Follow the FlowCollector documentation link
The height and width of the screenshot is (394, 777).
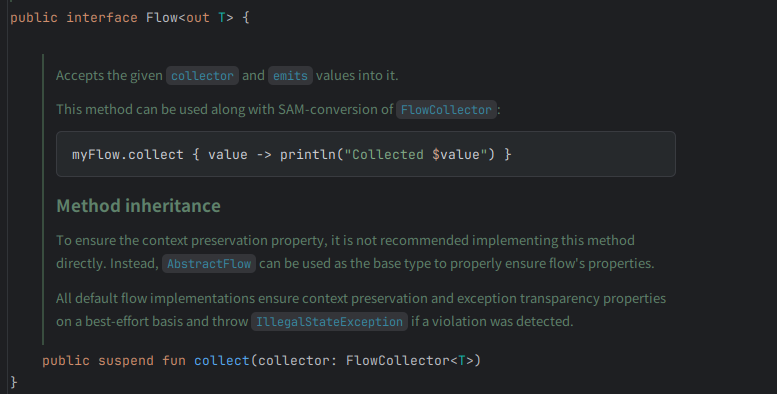(x=446, y=110)
